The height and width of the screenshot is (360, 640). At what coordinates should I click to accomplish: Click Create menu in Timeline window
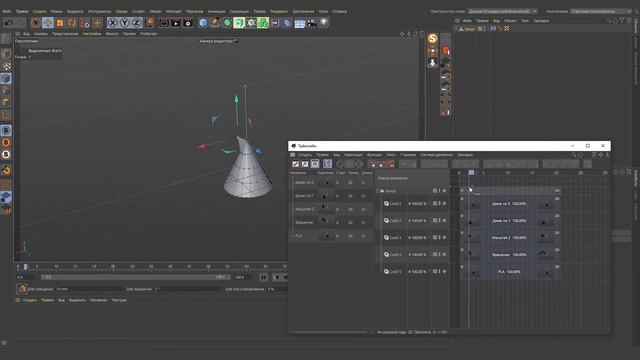click(304, 155)
